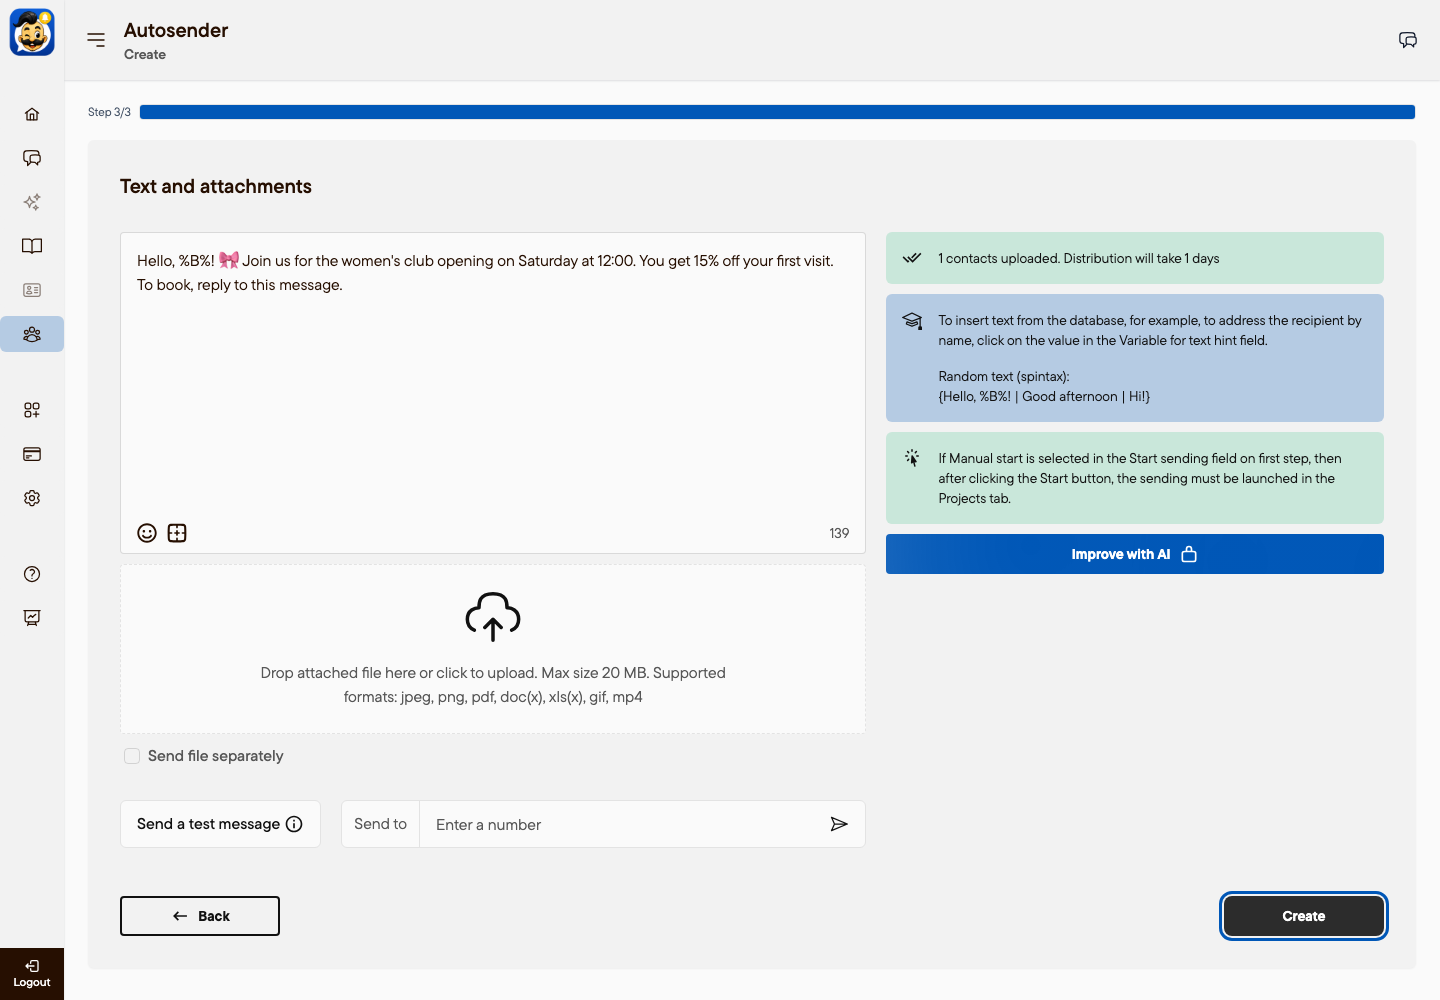Enable the Send file separately checkbox

132,756
